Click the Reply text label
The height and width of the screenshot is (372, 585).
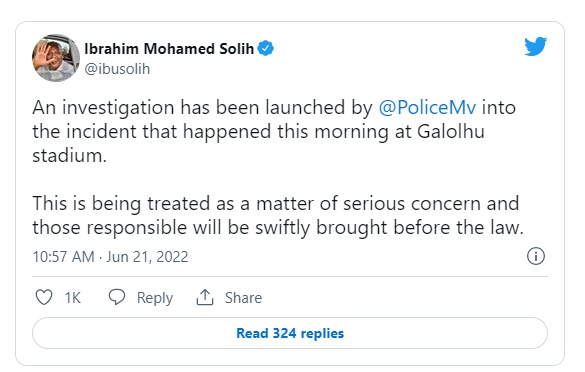pyautogui.click(x=155, y=298)
